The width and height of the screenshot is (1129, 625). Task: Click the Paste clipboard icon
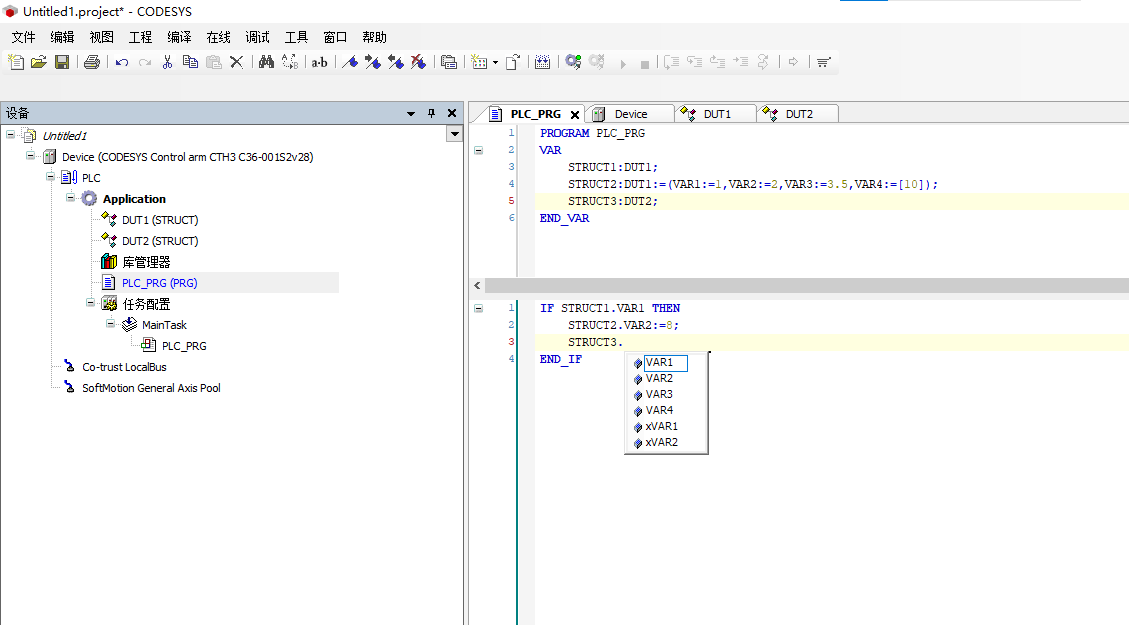214,62
